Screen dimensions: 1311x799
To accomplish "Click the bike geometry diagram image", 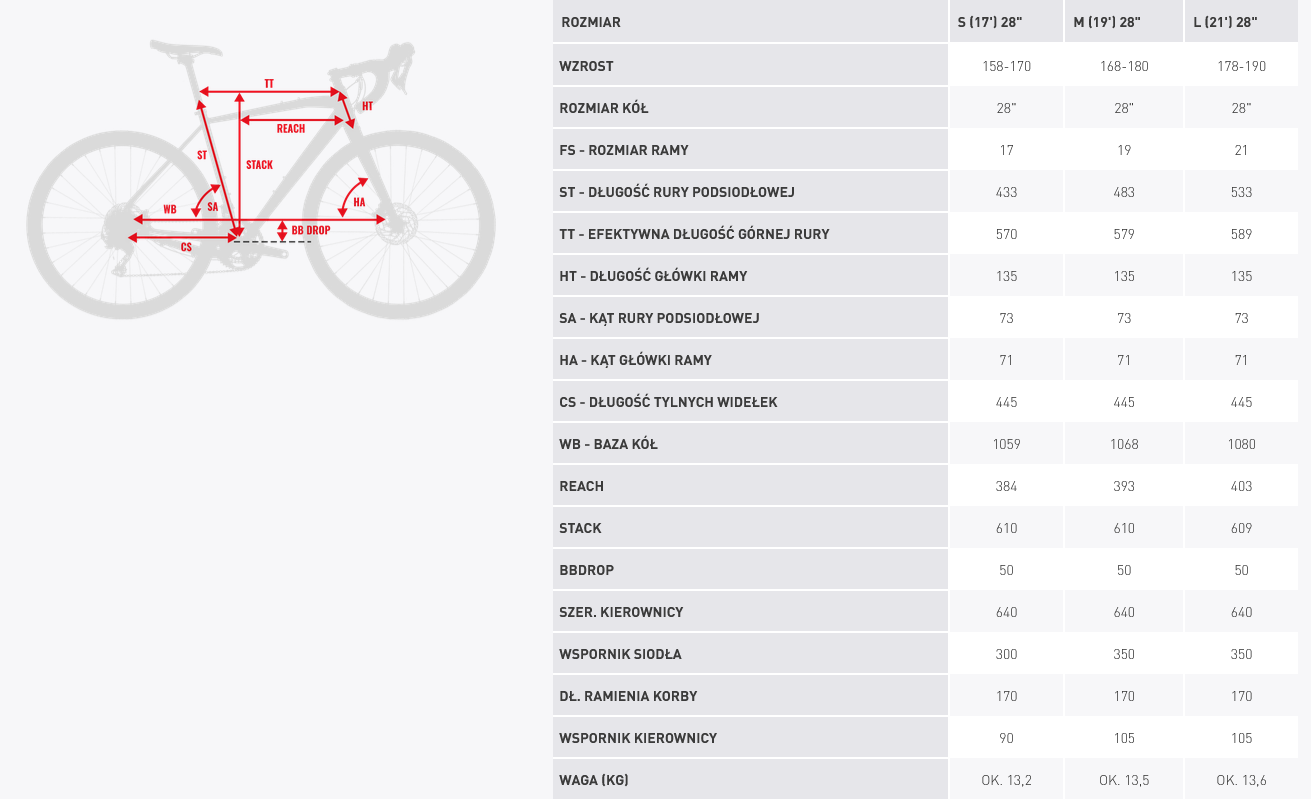I will pyautogui.click(x=261, y=180).
